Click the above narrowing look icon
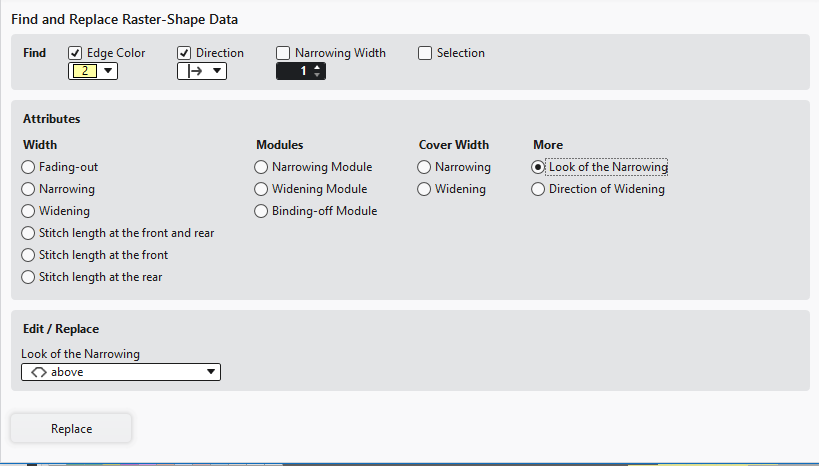 pyautogui.click(x=37, y=372)
